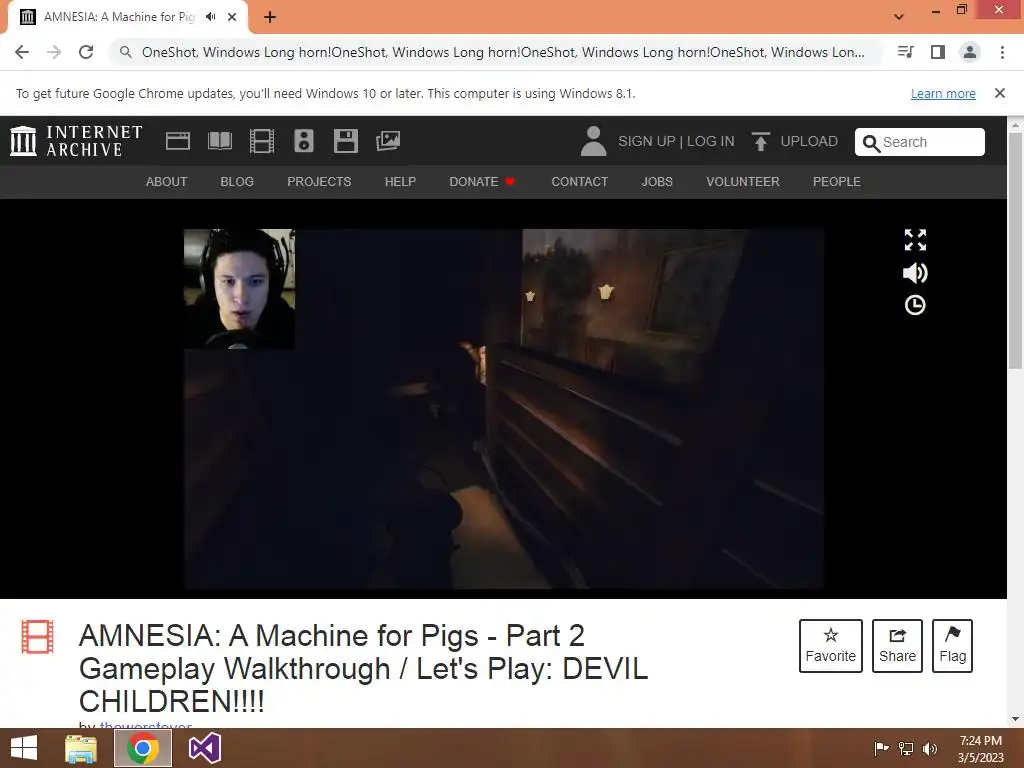
Task: Open the ABOUT menu item
Action: (167, 182)
